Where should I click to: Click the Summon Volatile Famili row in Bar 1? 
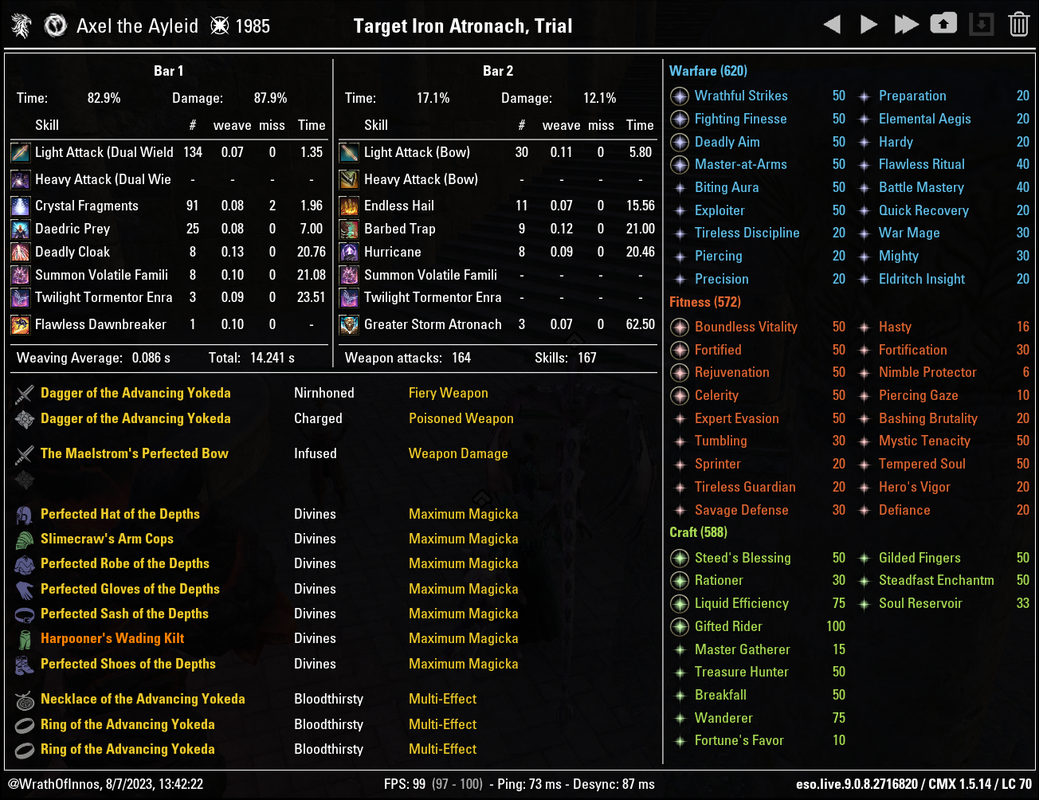click(168, 275)
